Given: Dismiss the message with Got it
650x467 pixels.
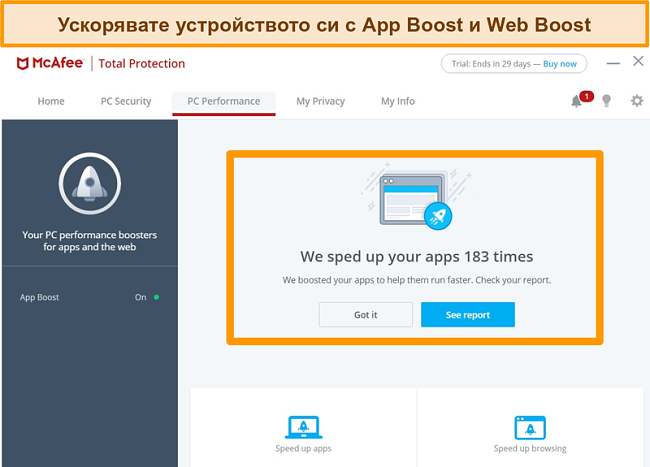Looking at the screenshot, I should point(366,315).
